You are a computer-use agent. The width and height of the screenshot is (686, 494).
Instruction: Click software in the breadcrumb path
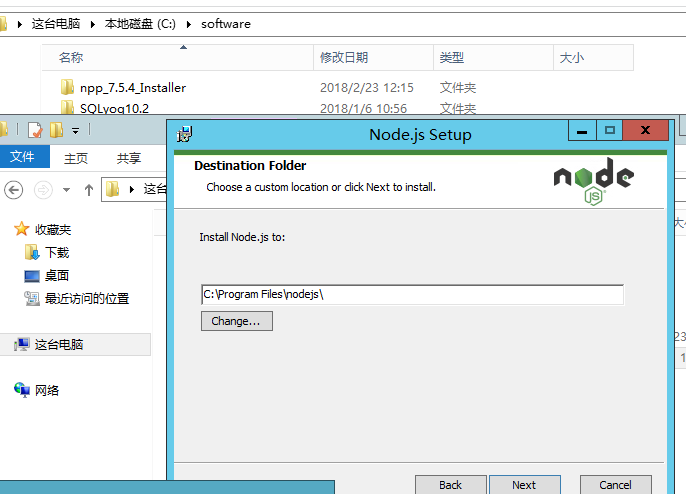[x=226, y=24]
